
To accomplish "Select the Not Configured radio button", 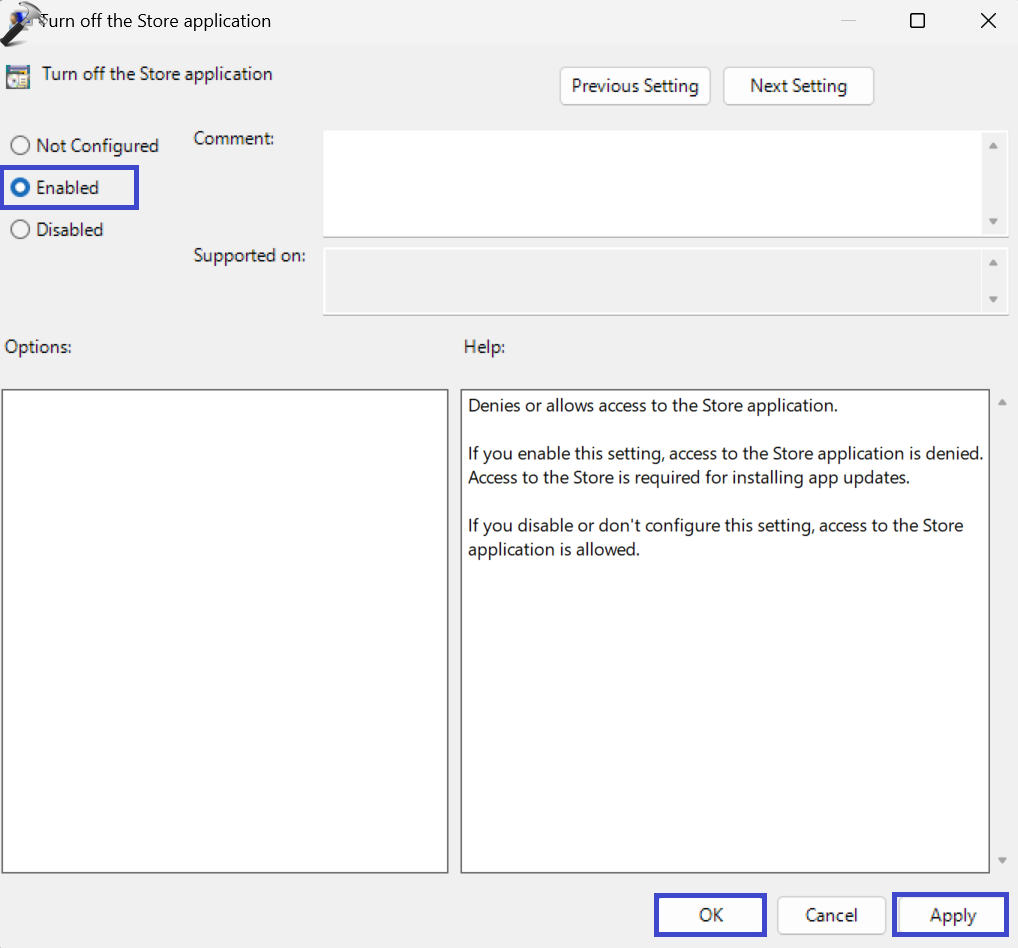I will (x=20, y=146).
